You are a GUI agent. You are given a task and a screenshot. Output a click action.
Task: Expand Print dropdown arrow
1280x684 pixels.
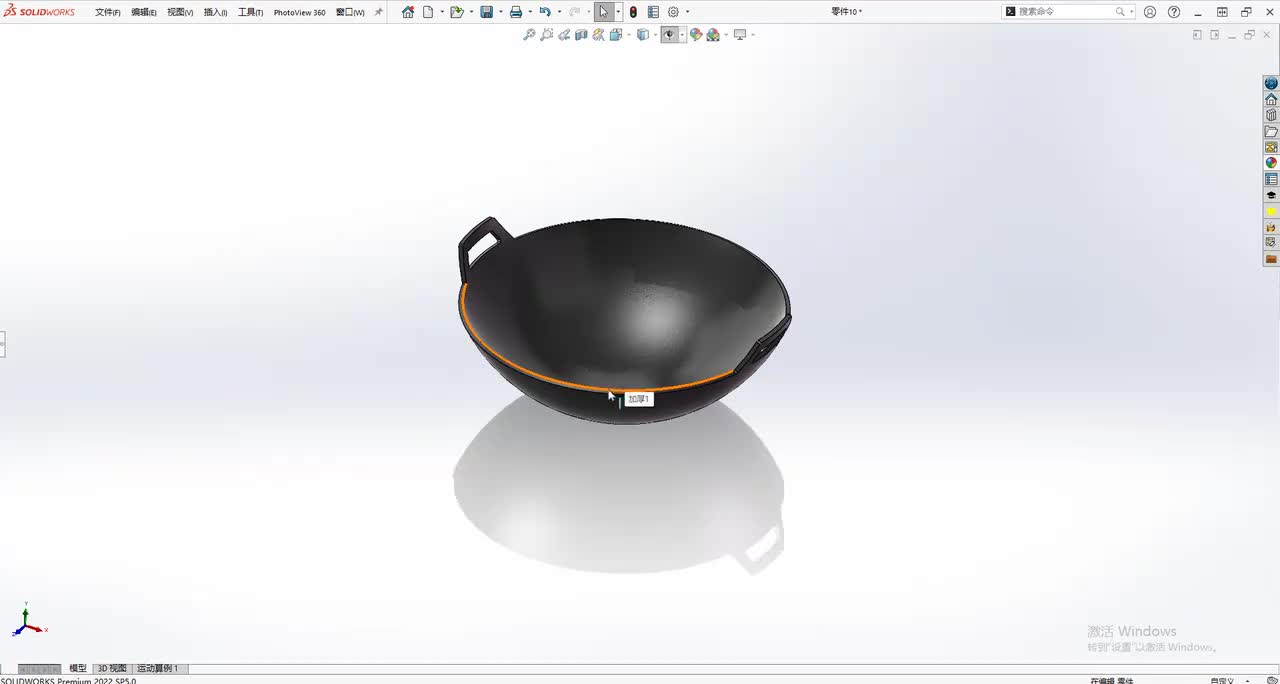point(529,12)
